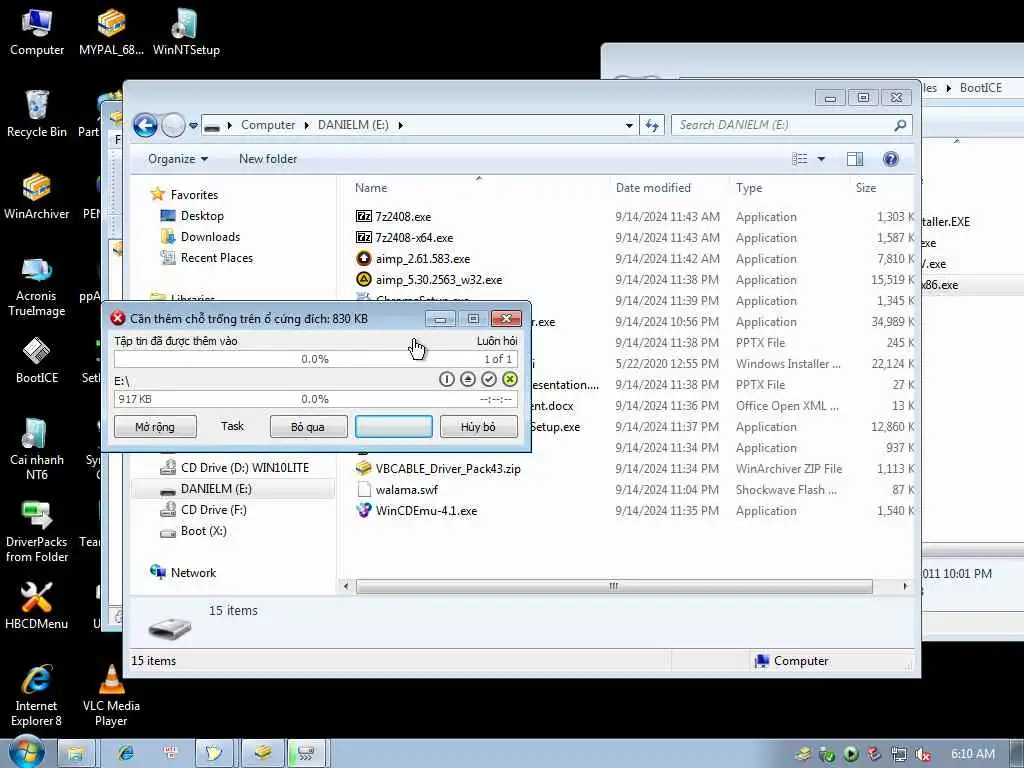
Task: Open Explorer help question mark
Action: click(890, 159)
